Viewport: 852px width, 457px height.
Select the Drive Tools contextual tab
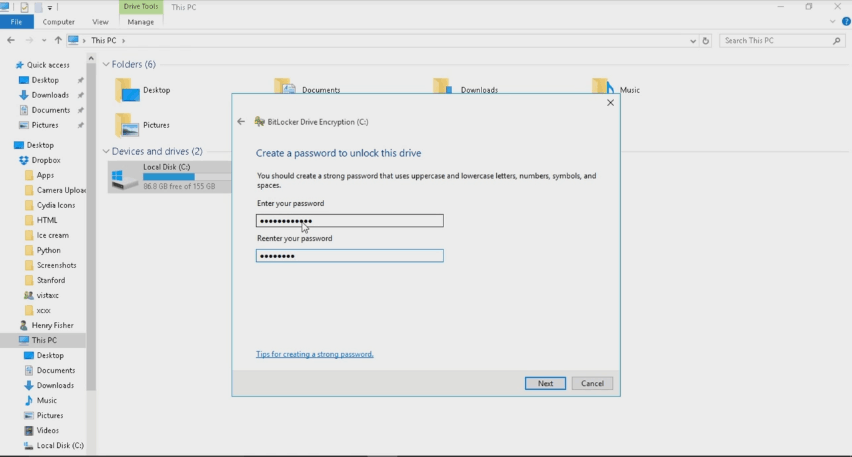click(141, 7)
